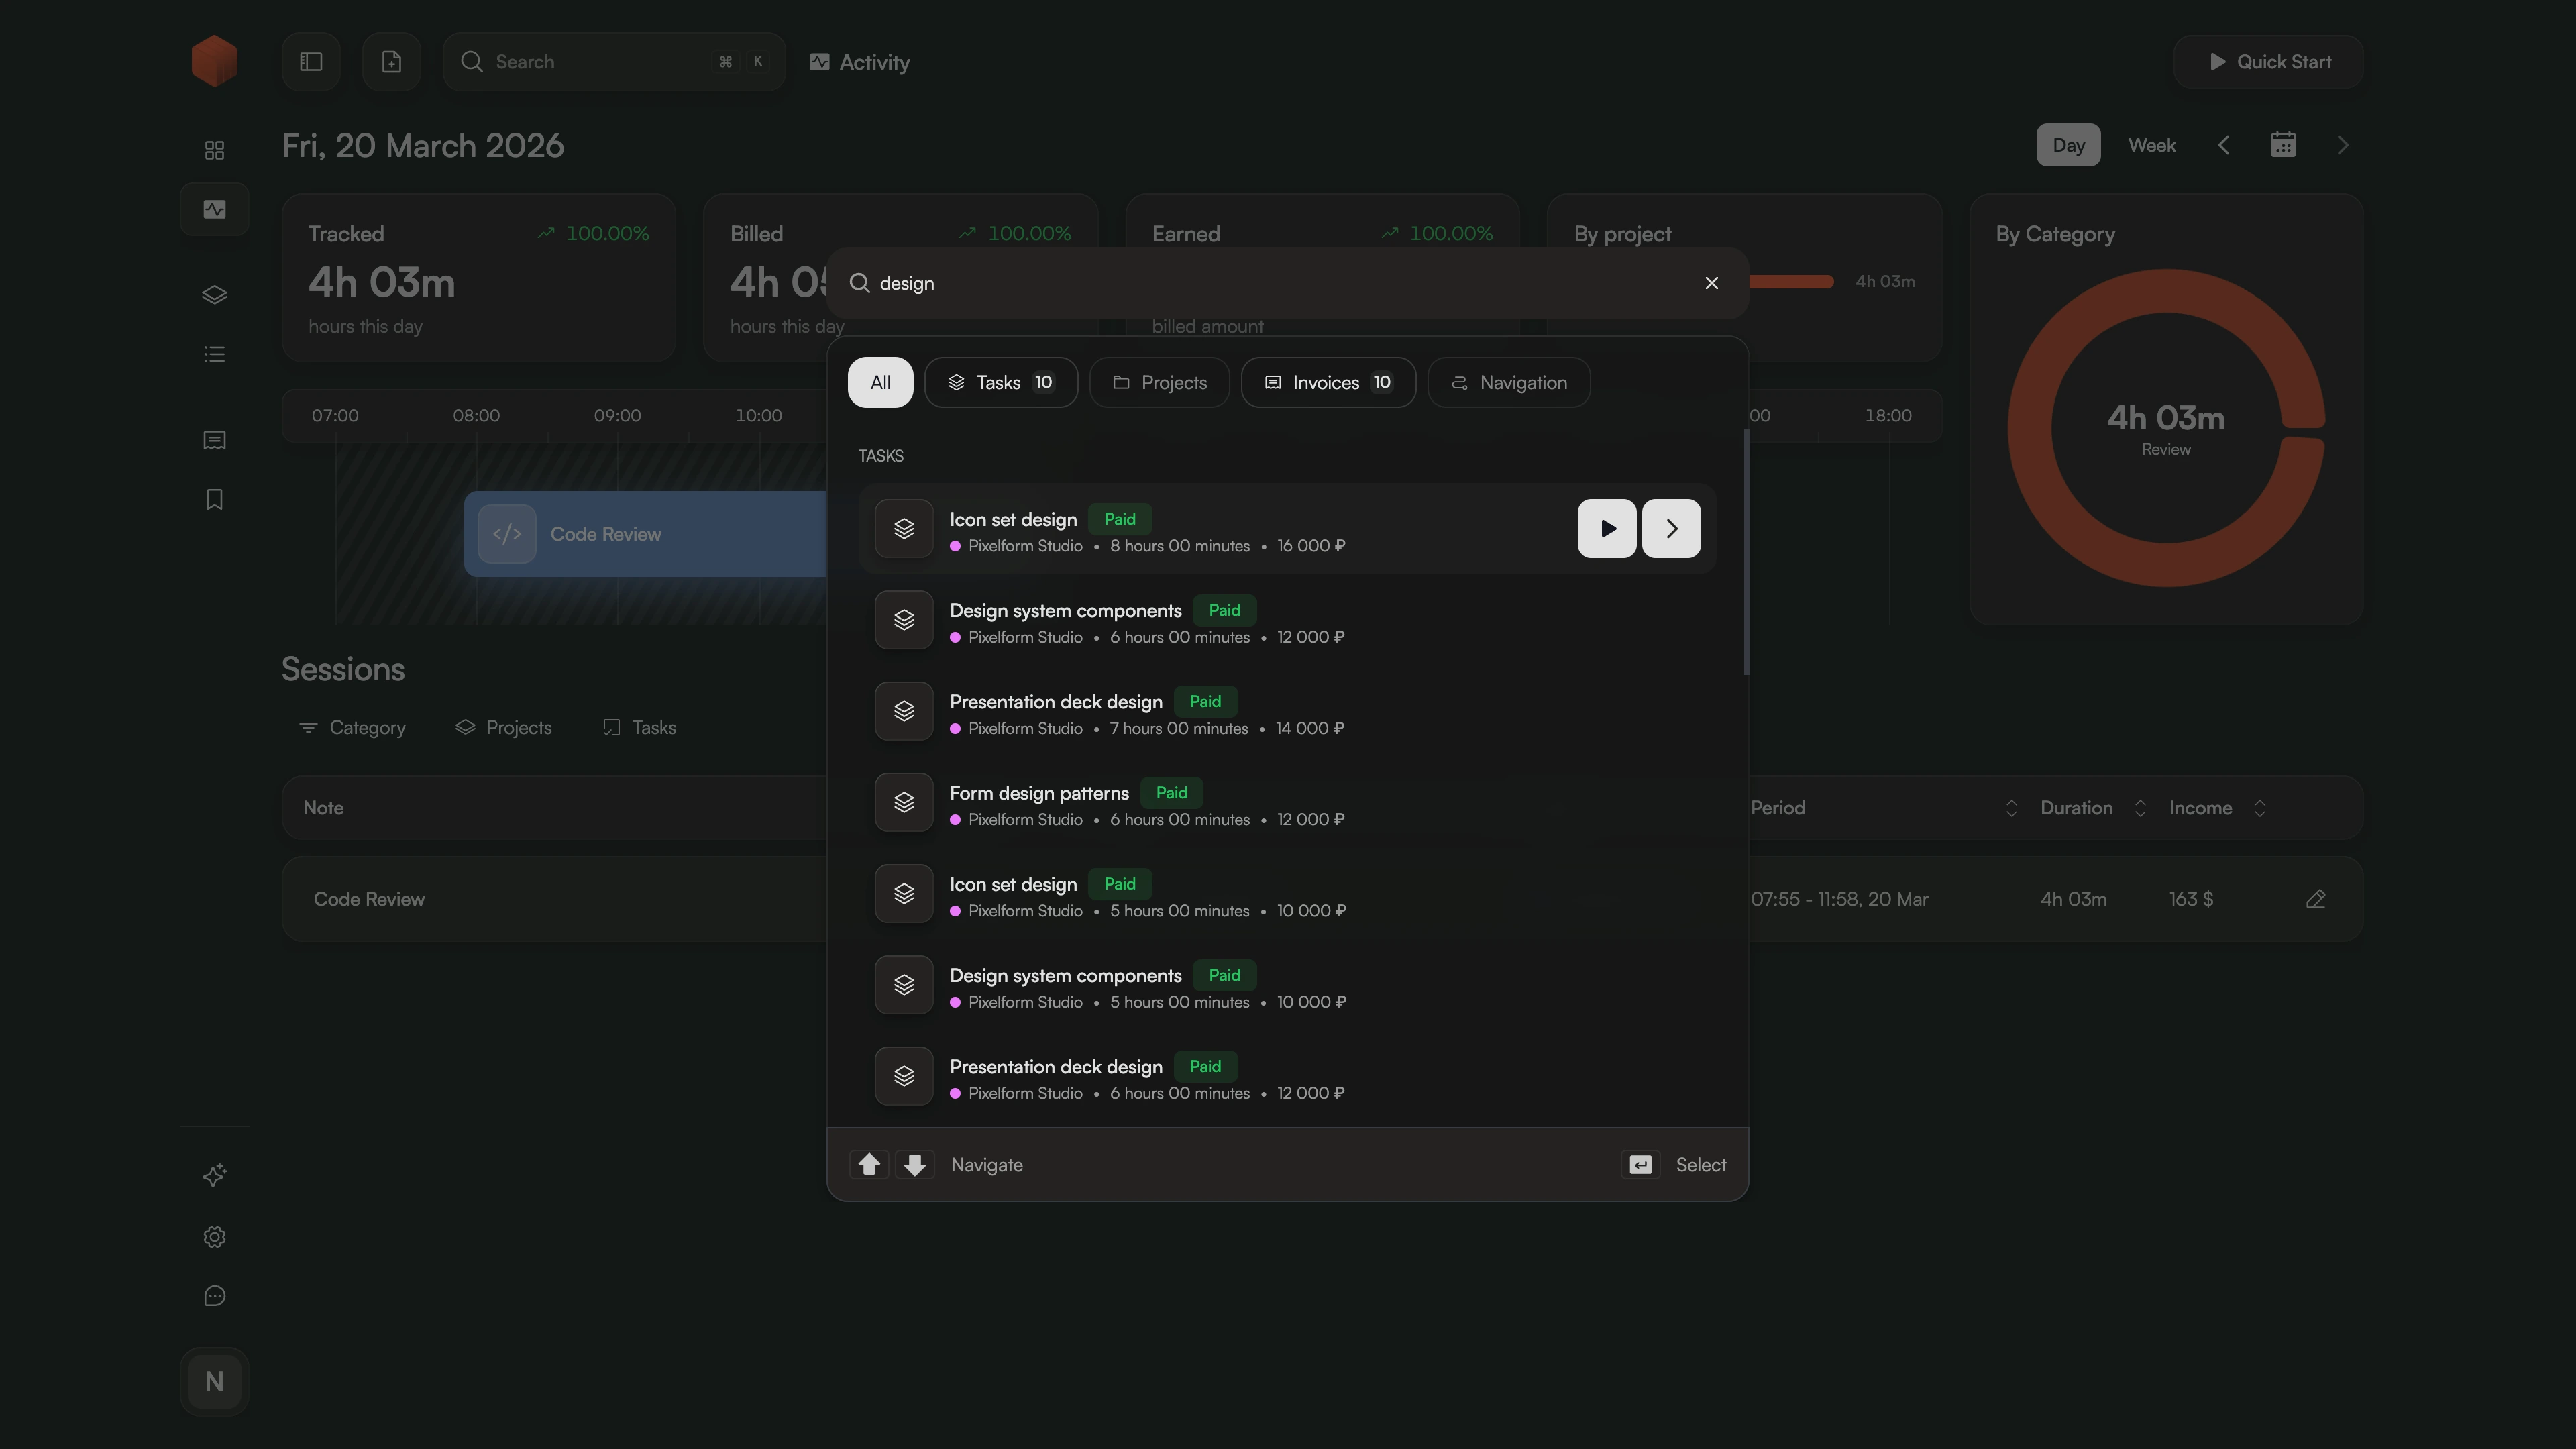The image size is (2576, 1449).
Task: Filter search results to Invoices
Action: (x=1328, y=382)
